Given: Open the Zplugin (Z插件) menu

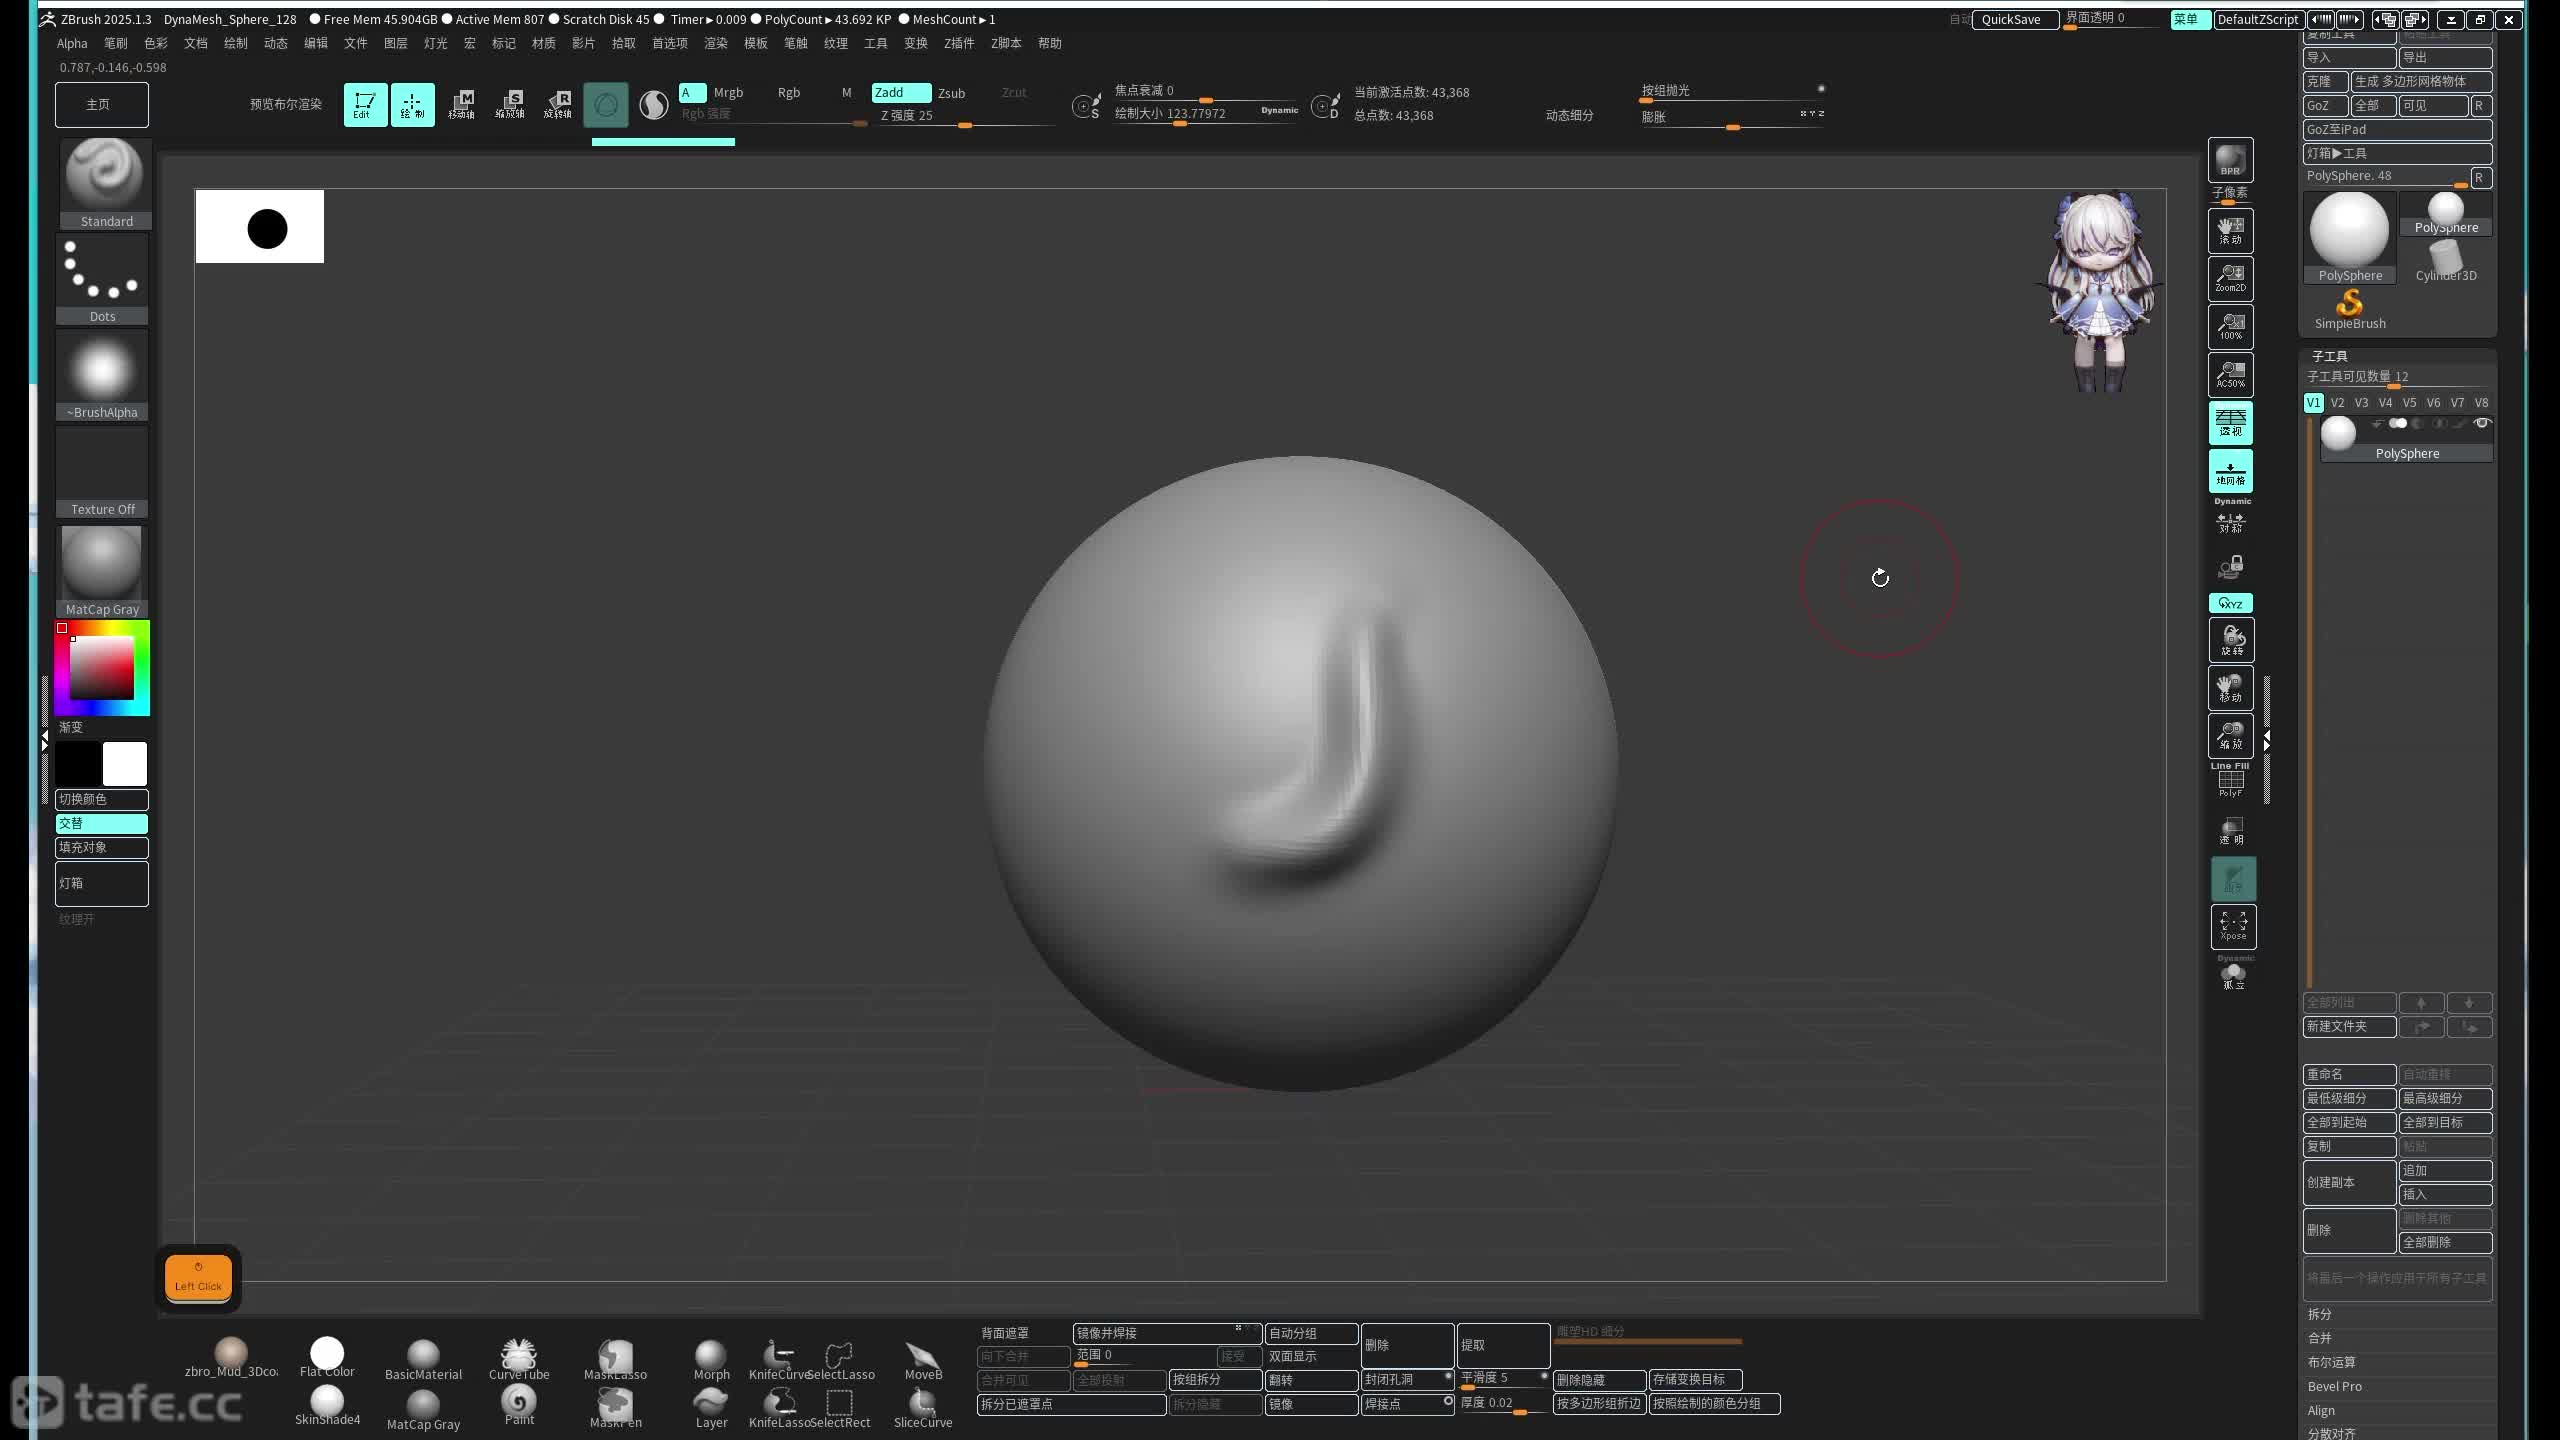Looking at the screenshot, I should [959, 43].
